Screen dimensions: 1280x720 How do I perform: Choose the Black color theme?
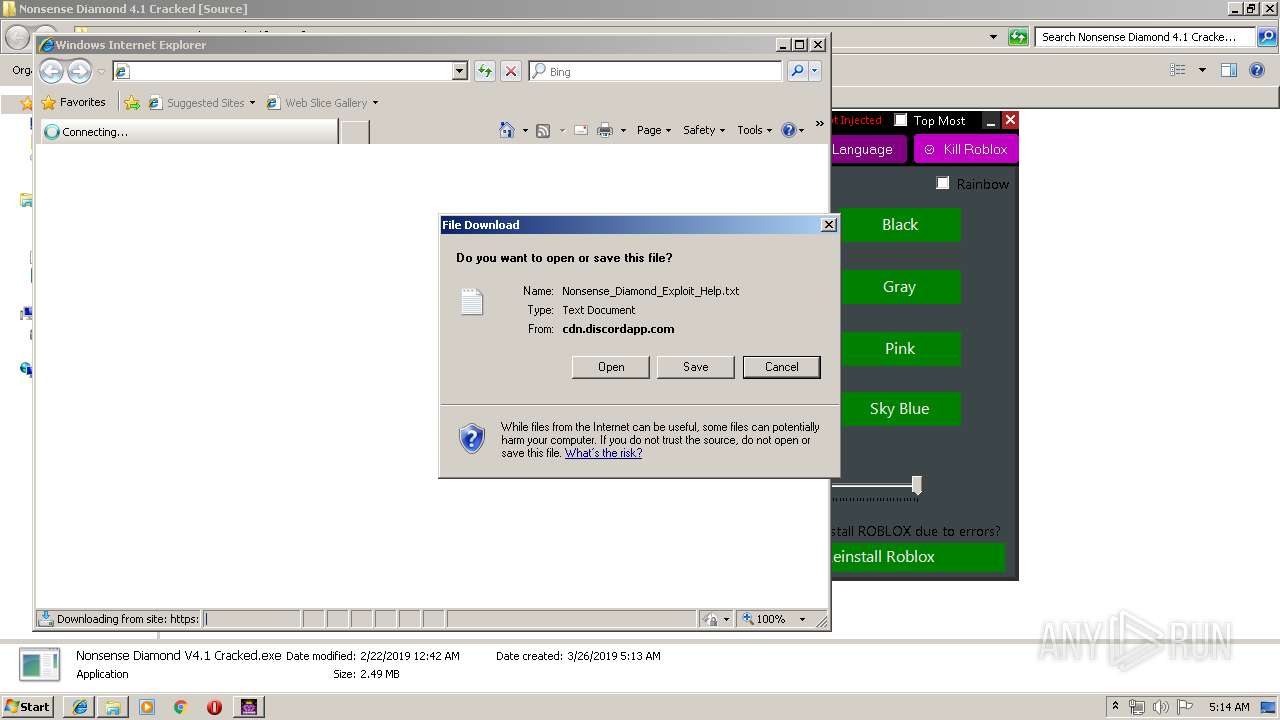899,225
